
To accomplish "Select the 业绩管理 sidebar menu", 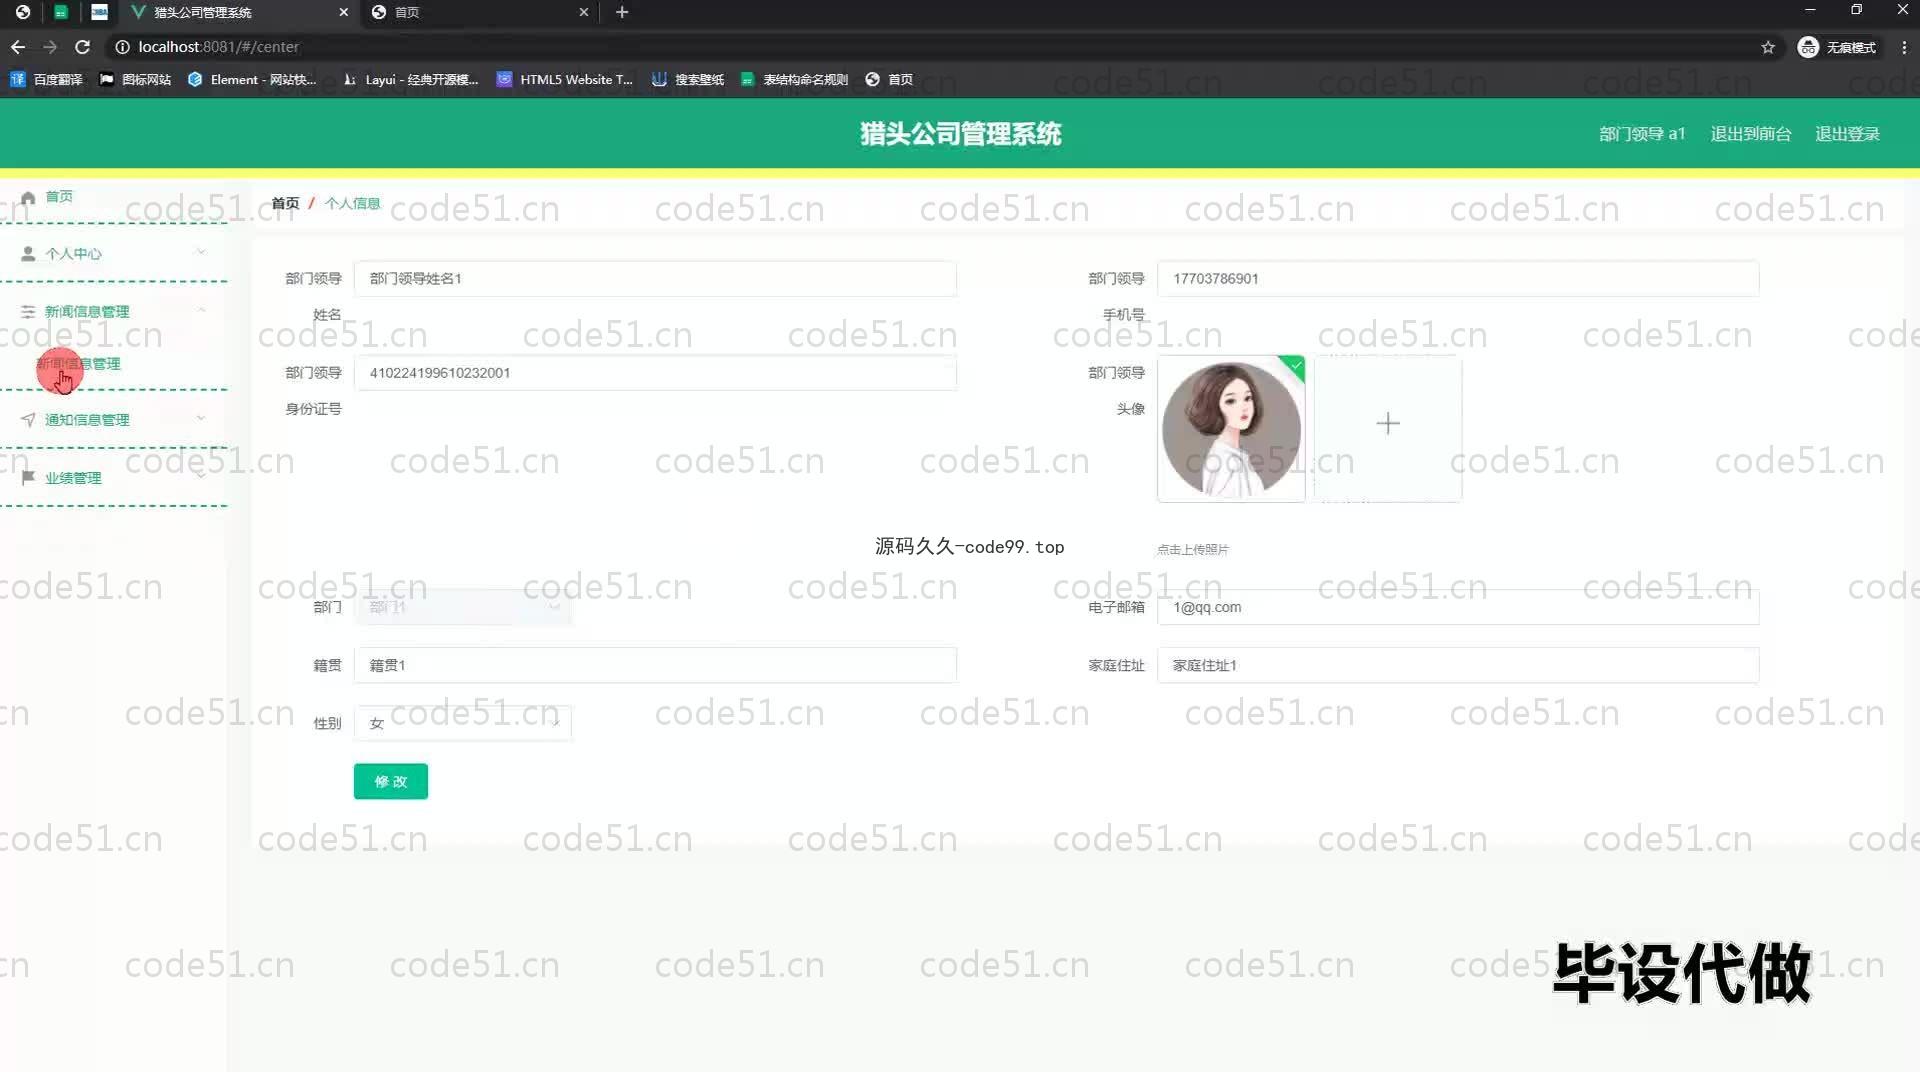I will [x=114, y=478].
